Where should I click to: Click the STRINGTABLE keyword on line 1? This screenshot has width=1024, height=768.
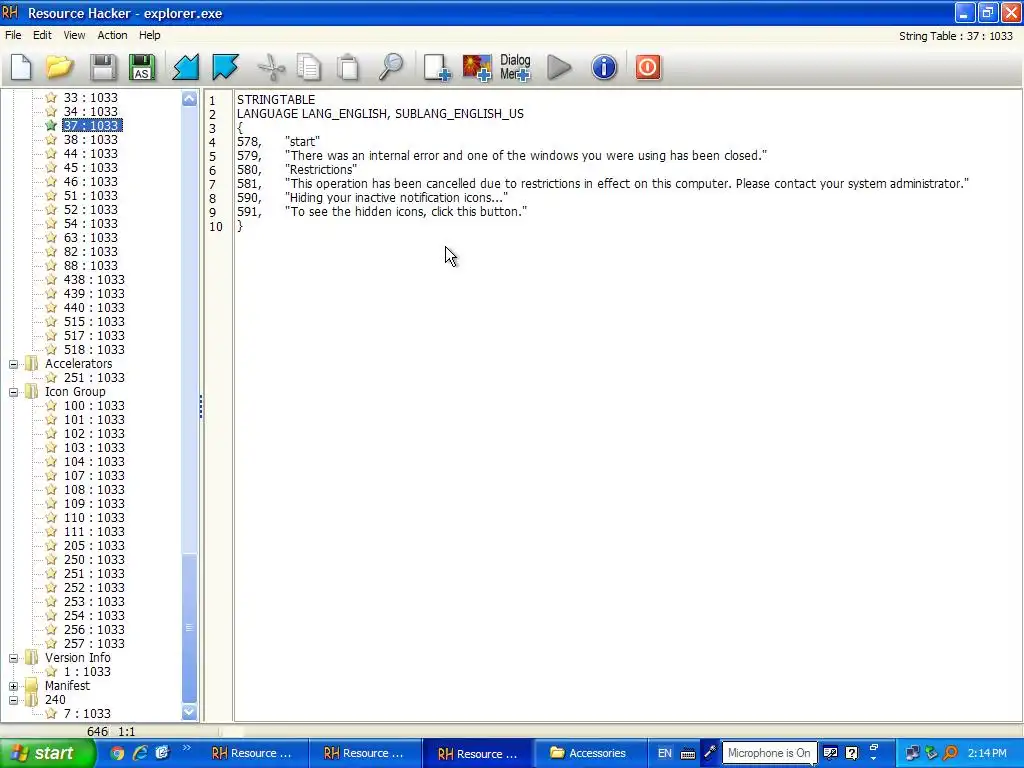[276, 99]
